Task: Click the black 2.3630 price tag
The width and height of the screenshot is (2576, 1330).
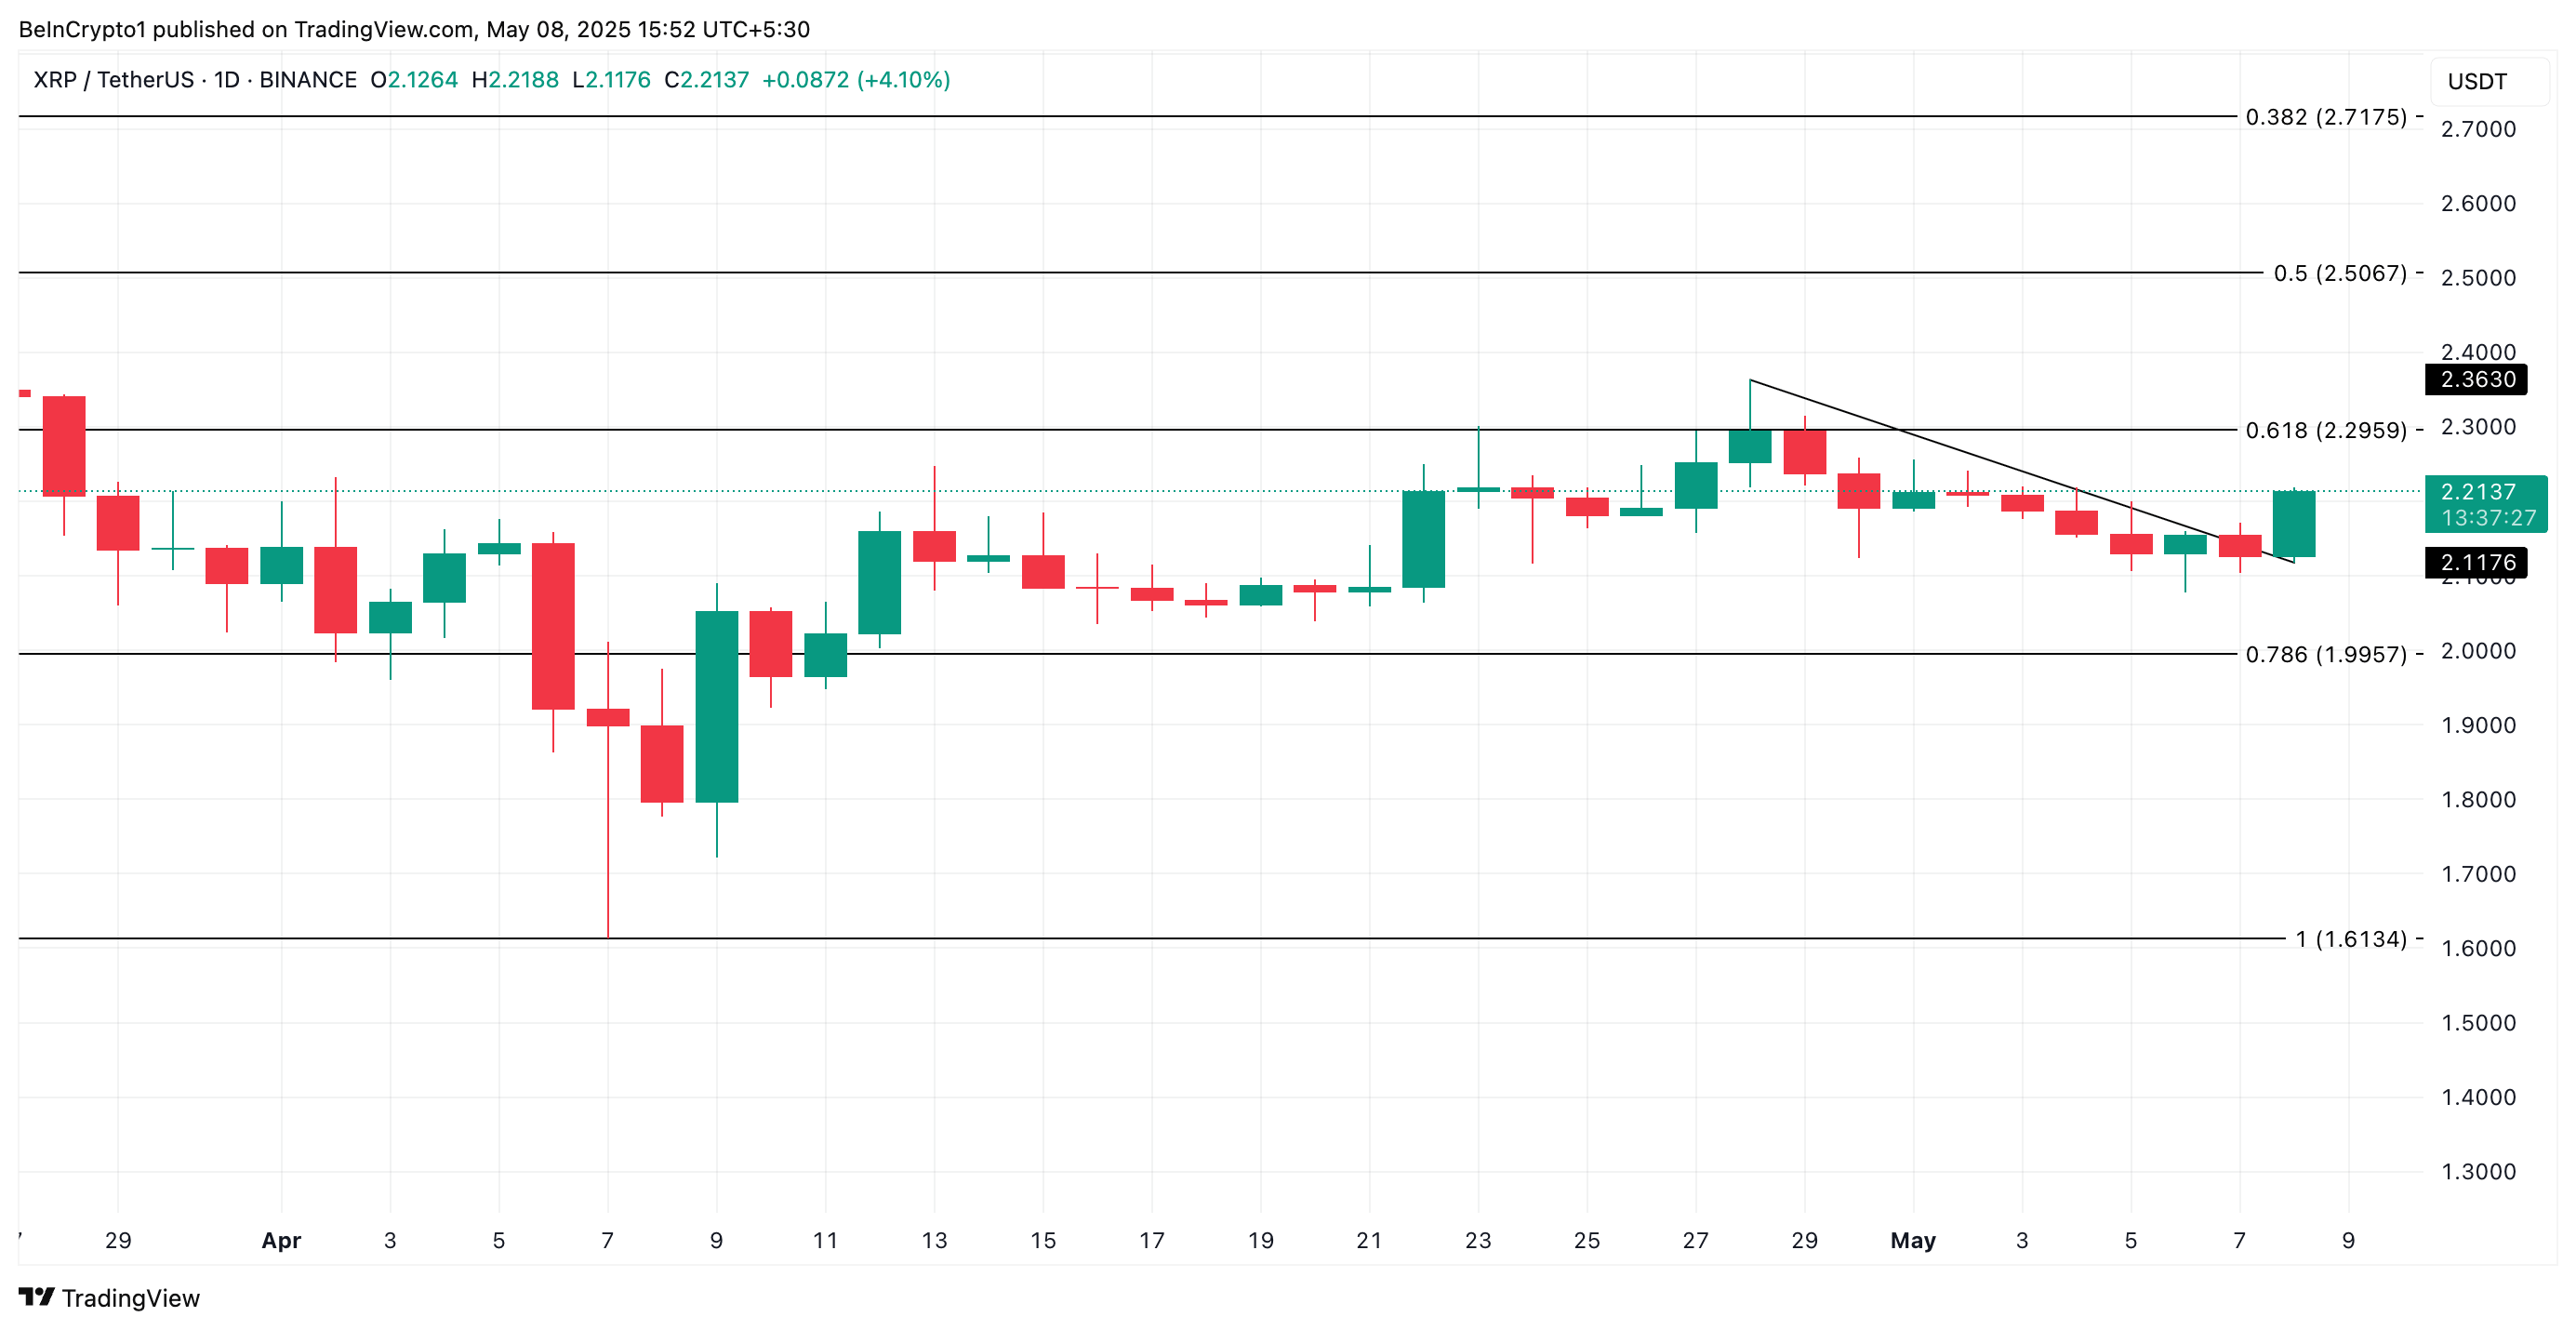Action: tap(2476, 380)
